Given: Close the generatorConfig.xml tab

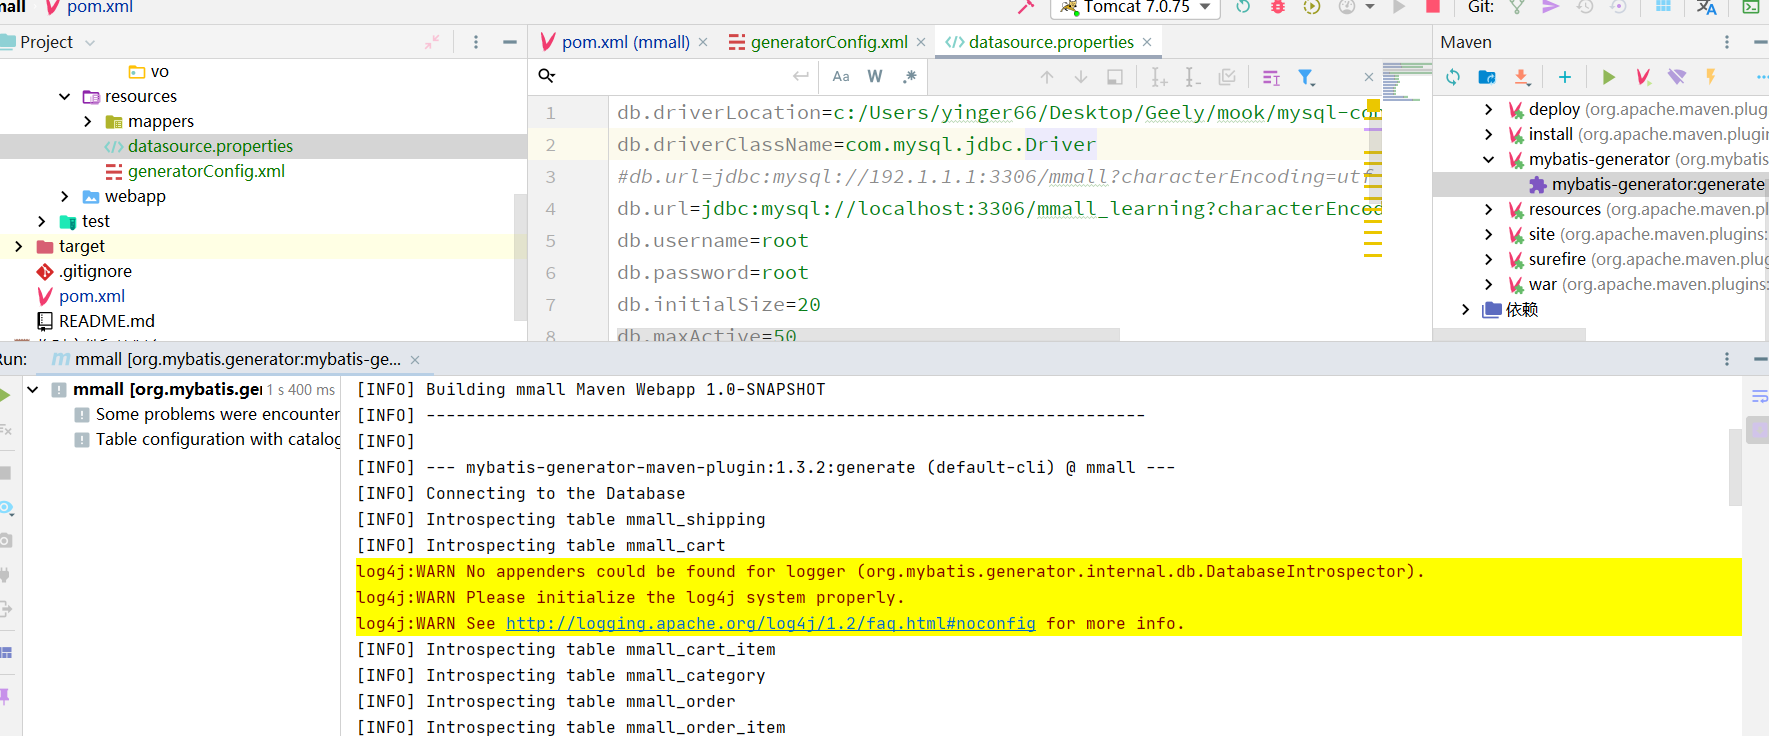Looking at the screenshot, I should pyautogui.click(x=921, y=42).
